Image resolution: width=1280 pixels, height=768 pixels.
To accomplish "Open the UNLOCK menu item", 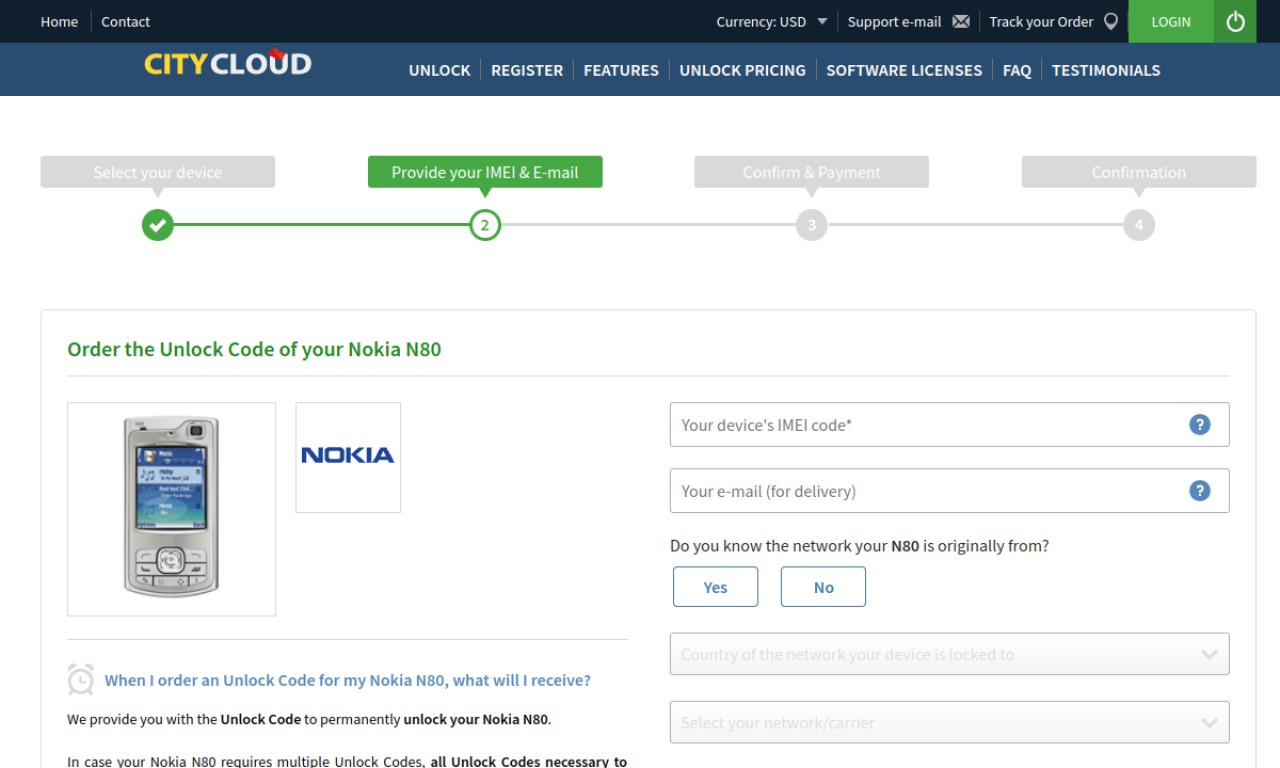I will (x=439, y=70).
